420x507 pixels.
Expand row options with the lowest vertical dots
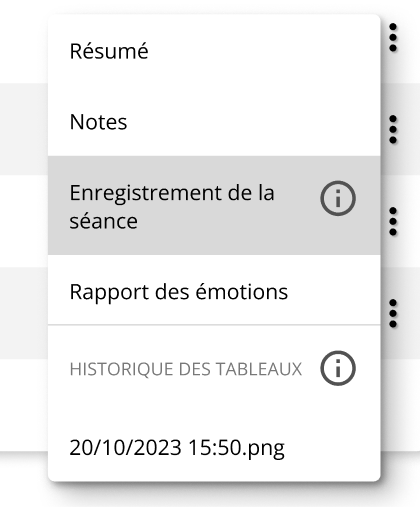pos(393,313)
